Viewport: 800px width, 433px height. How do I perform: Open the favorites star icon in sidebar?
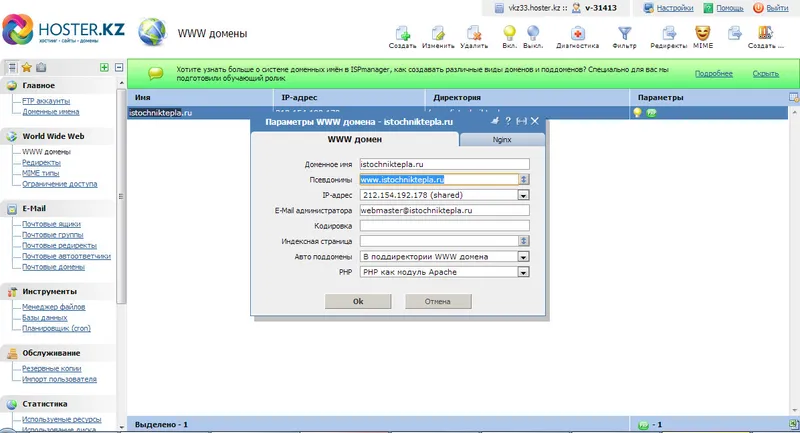click(27, 67)
